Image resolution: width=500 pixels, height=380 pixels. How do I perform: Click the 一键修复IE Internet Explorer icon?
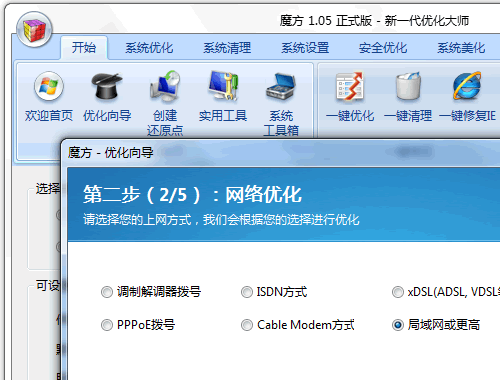[467, 86]
